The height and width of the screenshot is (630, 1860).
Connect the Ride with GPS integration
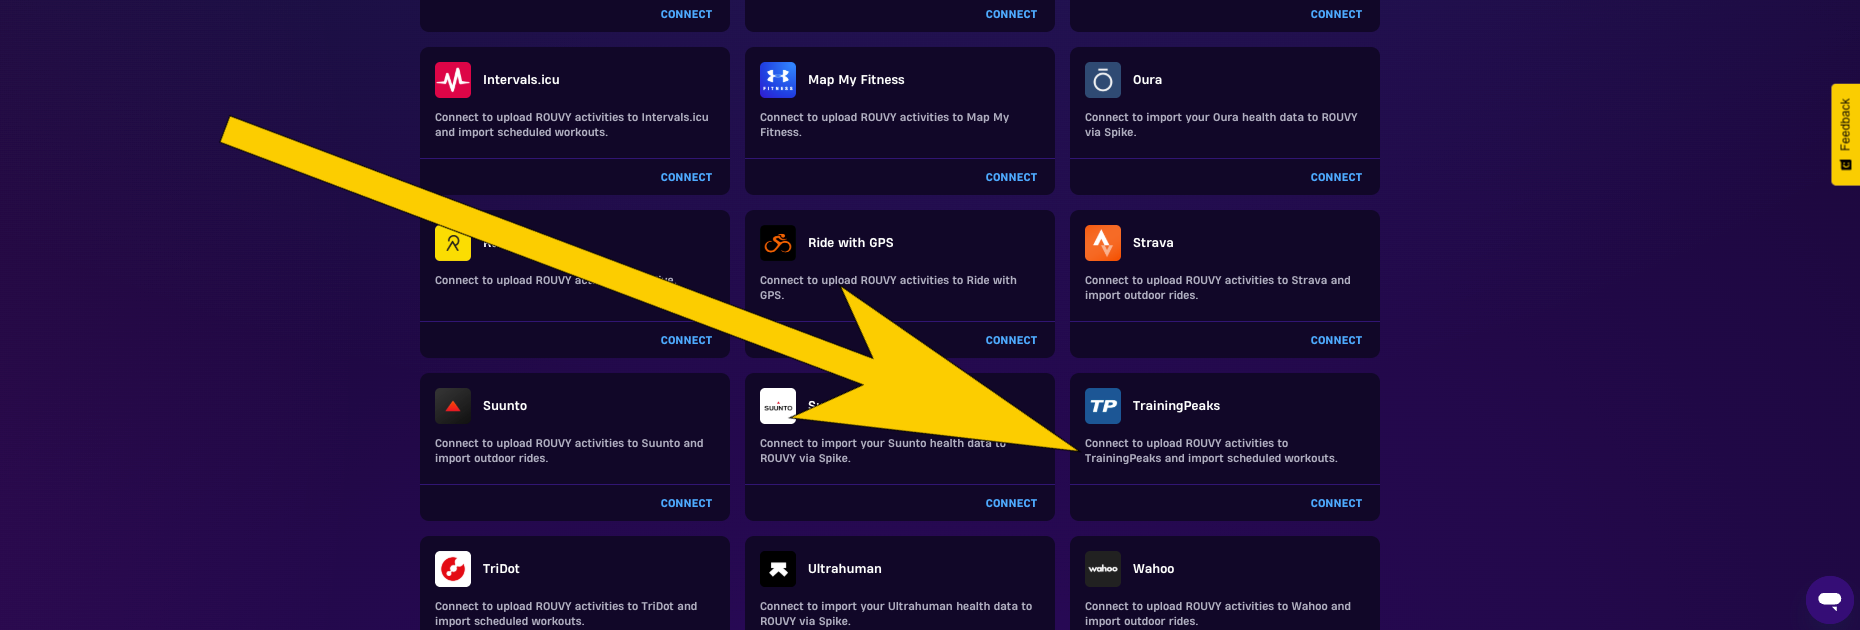click(x=1011, y=340)
